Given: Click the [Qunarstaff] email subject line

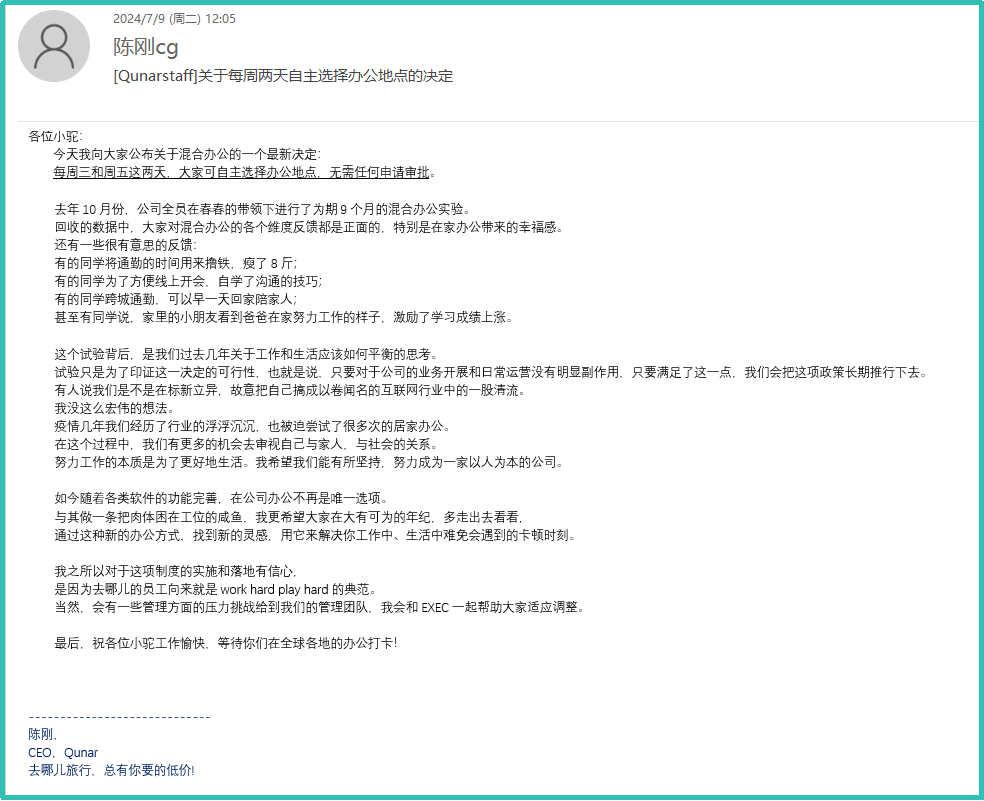Looking at the screenshot, I should 283,76.
